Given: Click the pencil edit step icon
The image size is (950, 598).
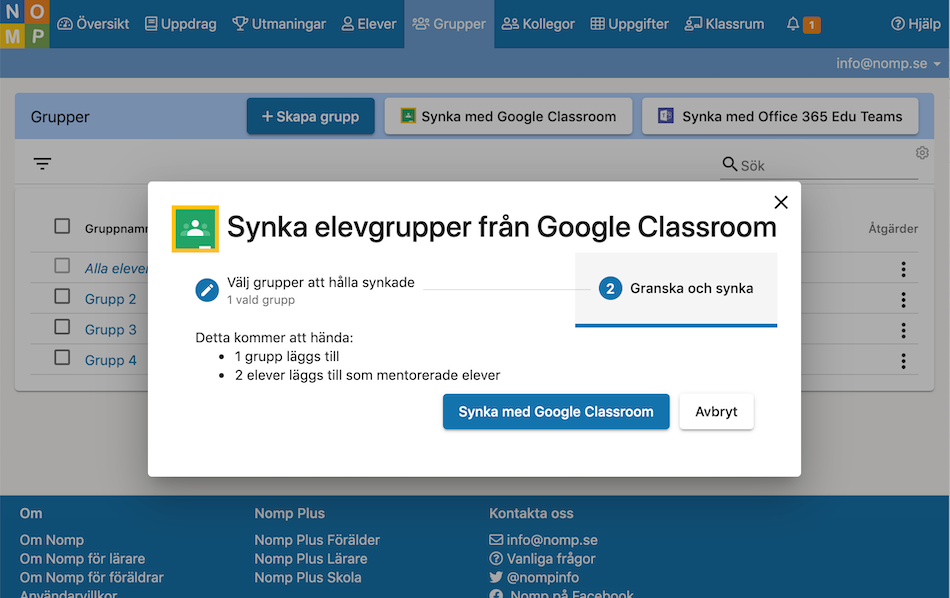Looking at the screenshot, I should point(207,290).
